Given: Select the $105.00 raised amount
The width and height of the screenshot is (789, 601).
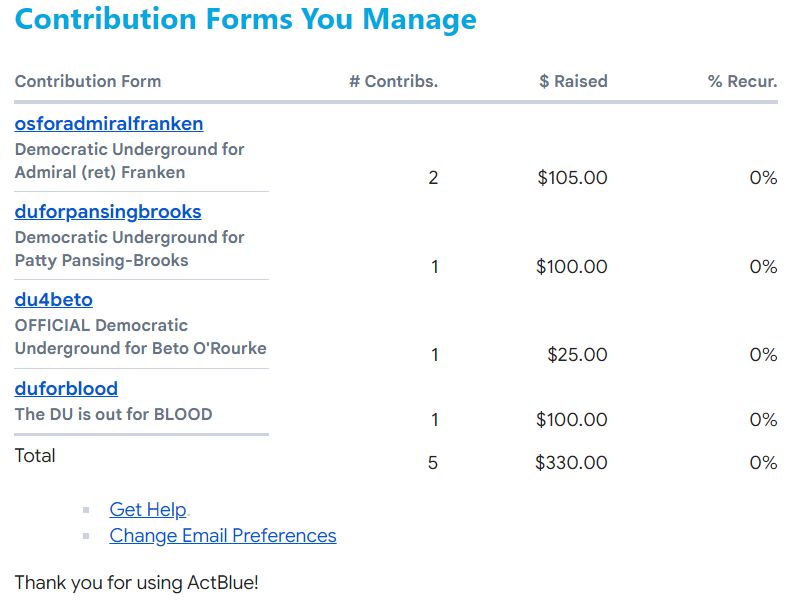Looking at the screenshot, I should pos(573,178).
